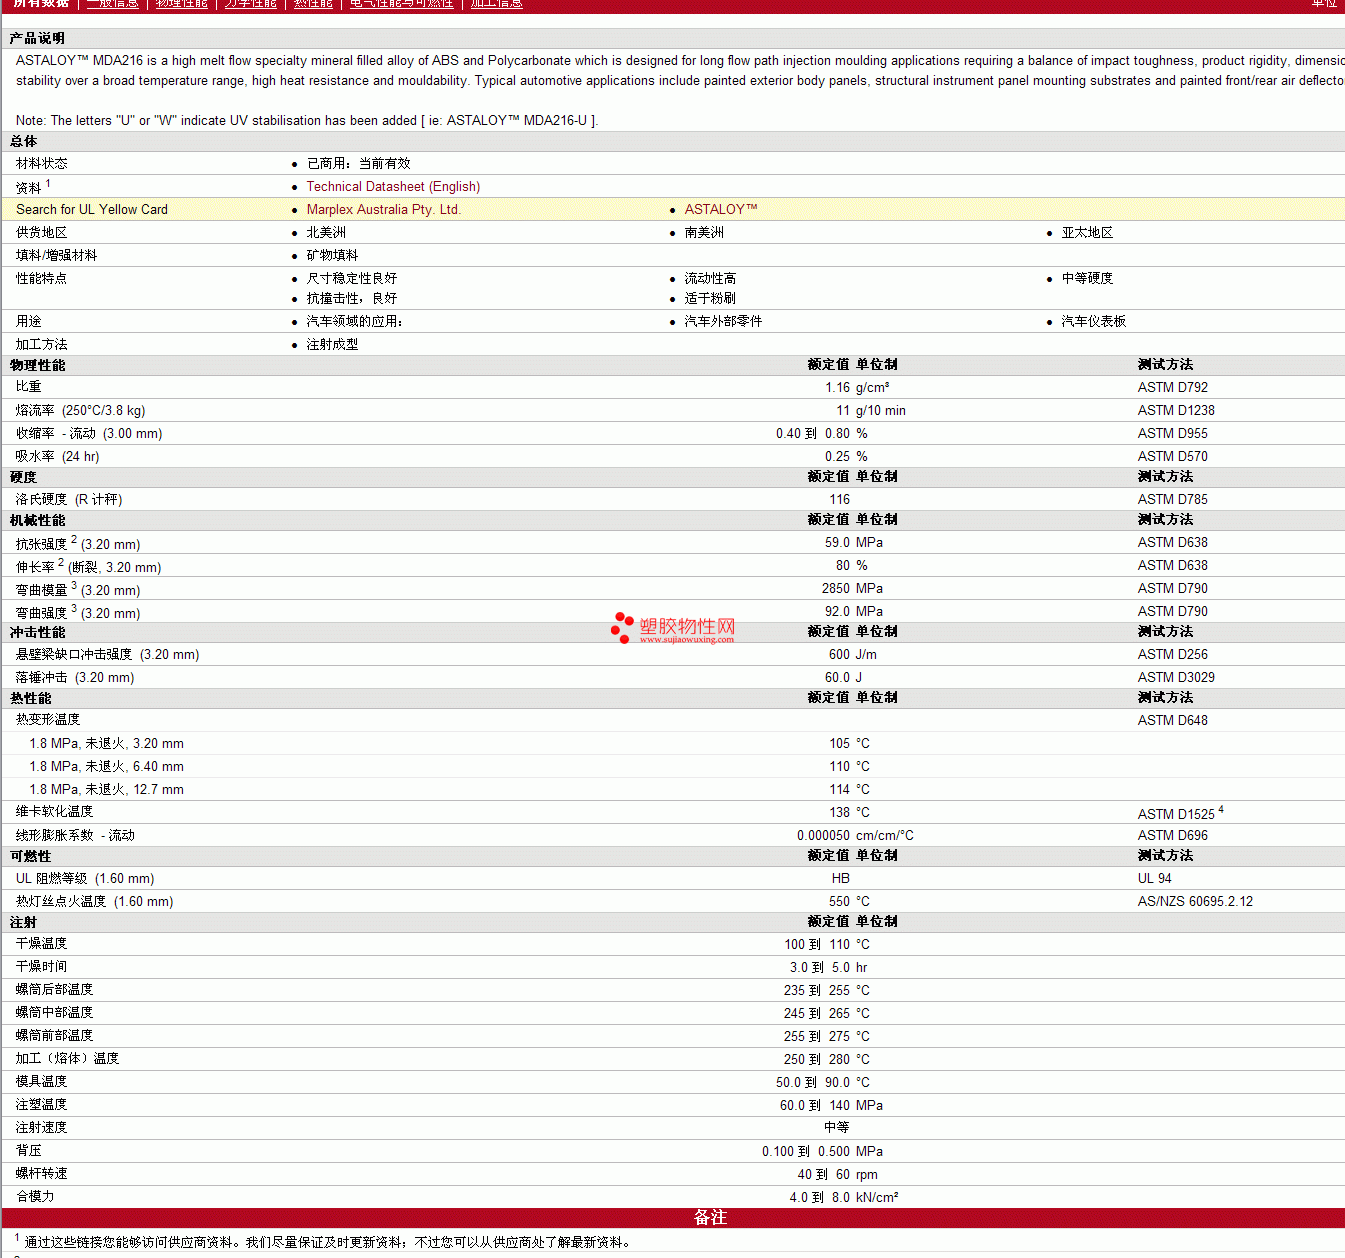The height and width of the screenshot is (1258, 1345).
Task: Switch to the 热性能 tab
Action: [314, 4]
